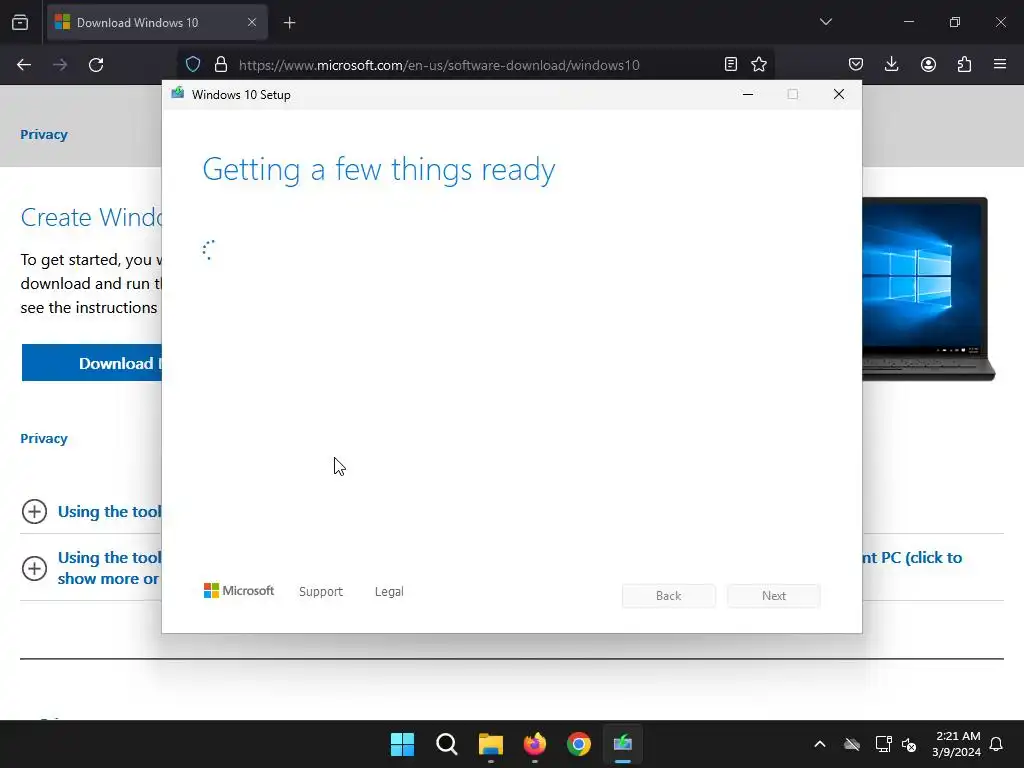Click the browser forward arrow

pyautogui.click(x=60, y=65)
